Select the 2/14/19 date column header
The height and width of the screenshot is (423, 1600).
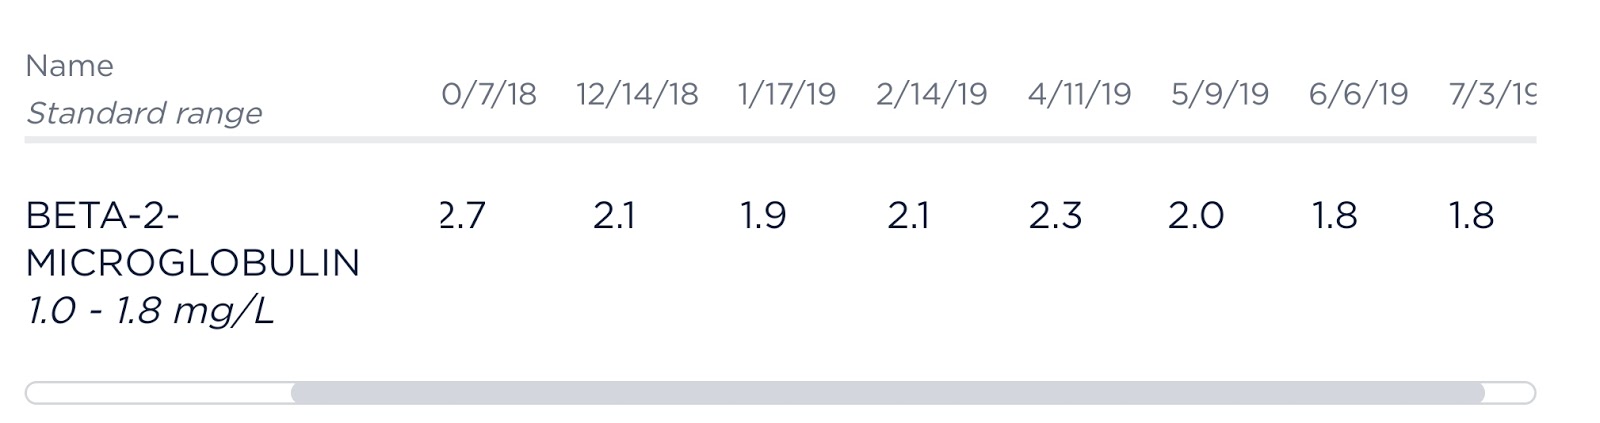931,94
